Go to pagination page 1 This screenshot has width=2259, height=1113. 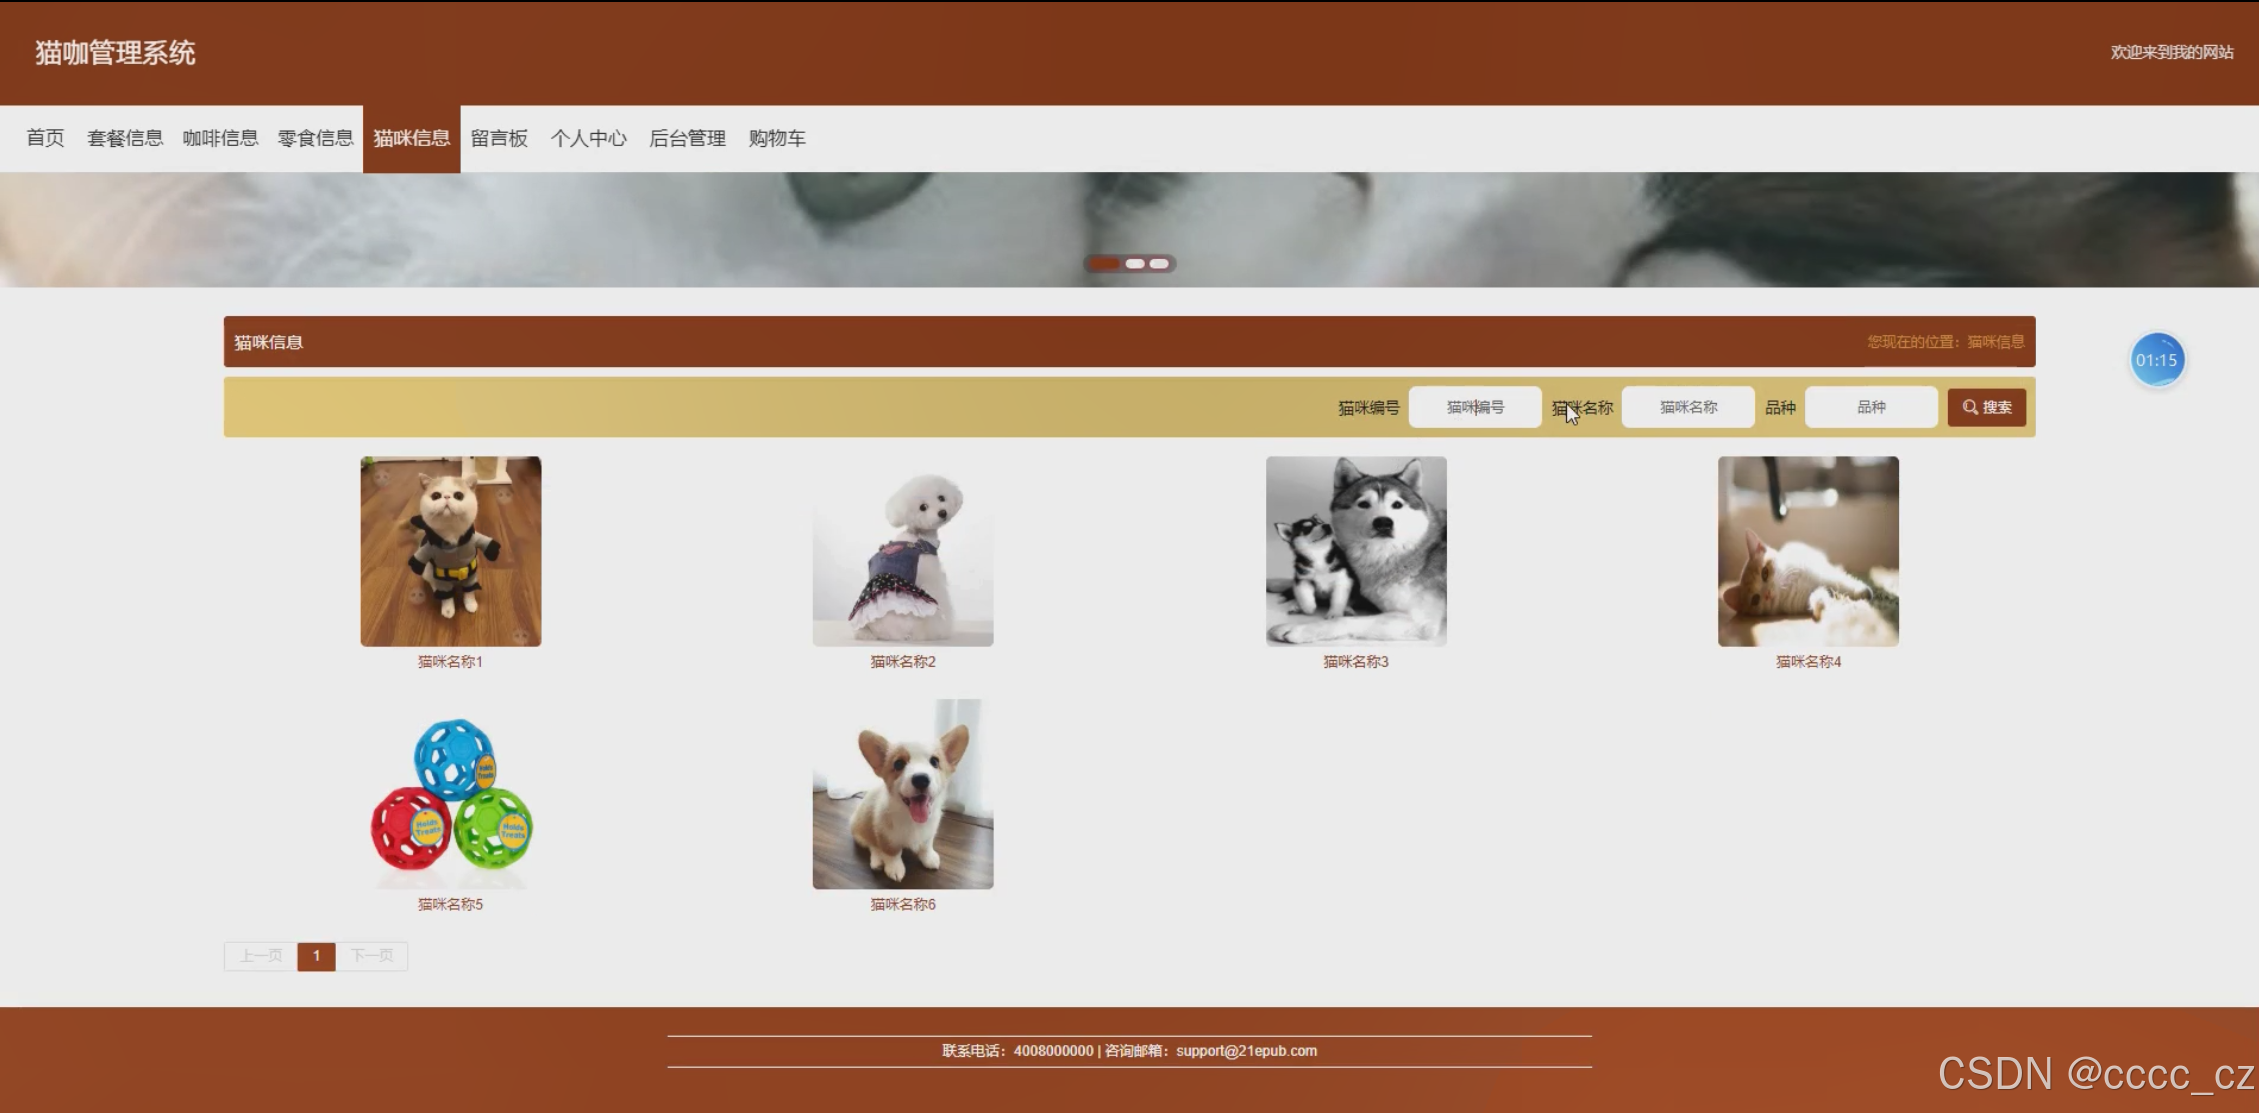point(316,956)
